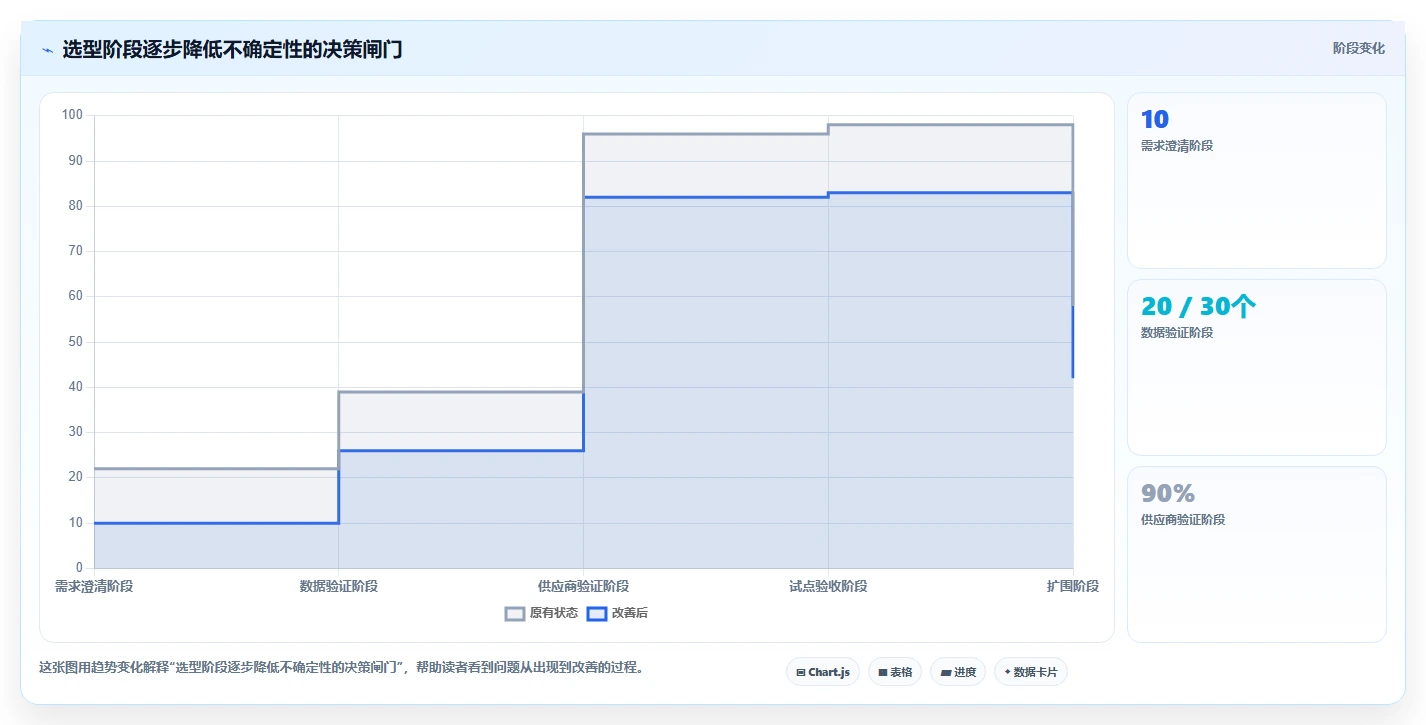This screenshot has width=1426, height=725.
Task: Click the x-axis label 需求澄清阶段
Action: pos(94,586)
